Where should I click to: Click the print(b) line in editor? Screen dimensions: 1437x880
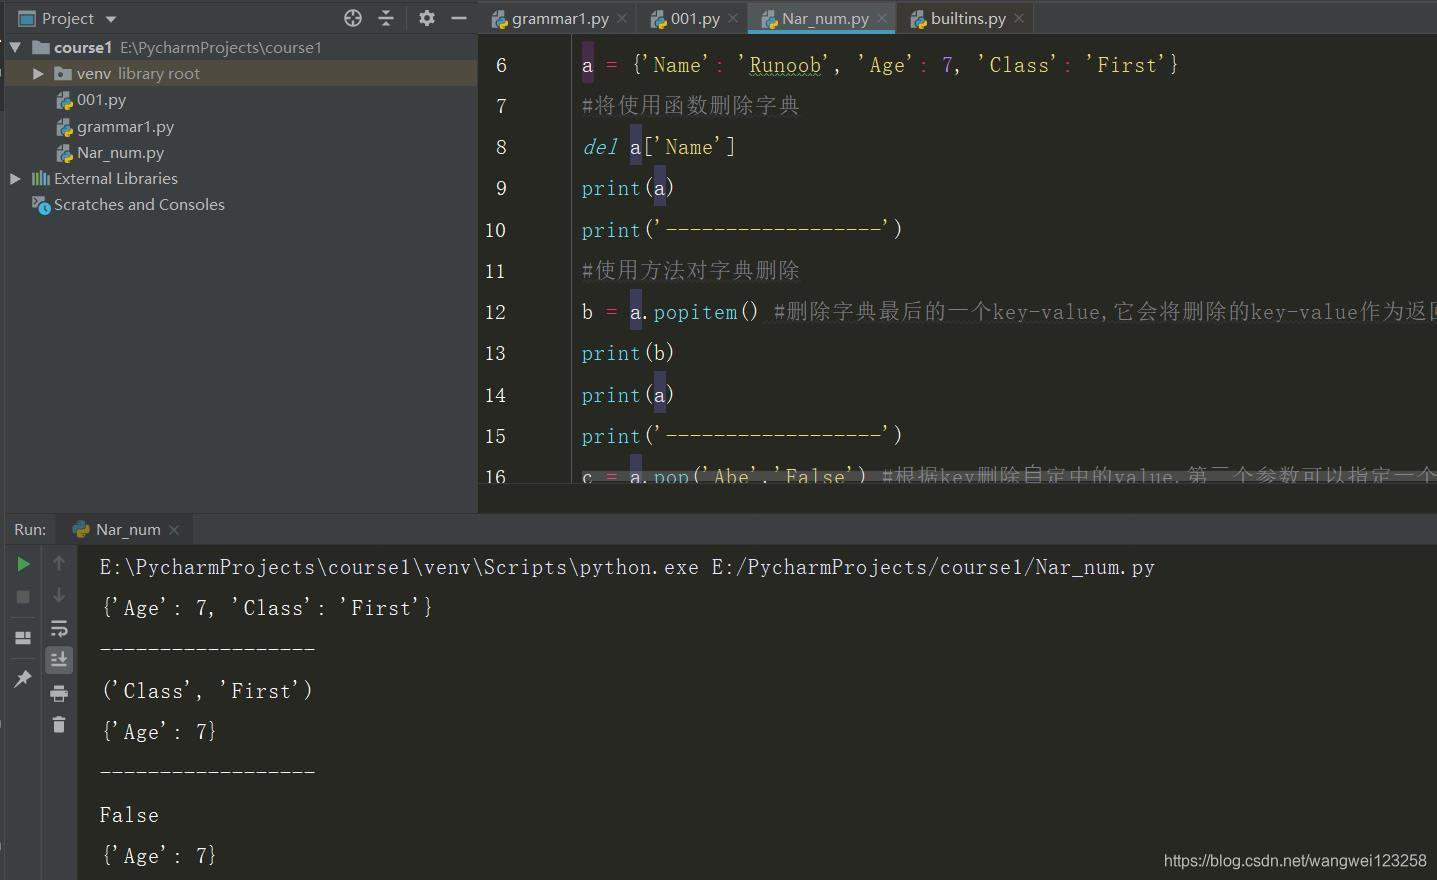click(x=628, y=353)
